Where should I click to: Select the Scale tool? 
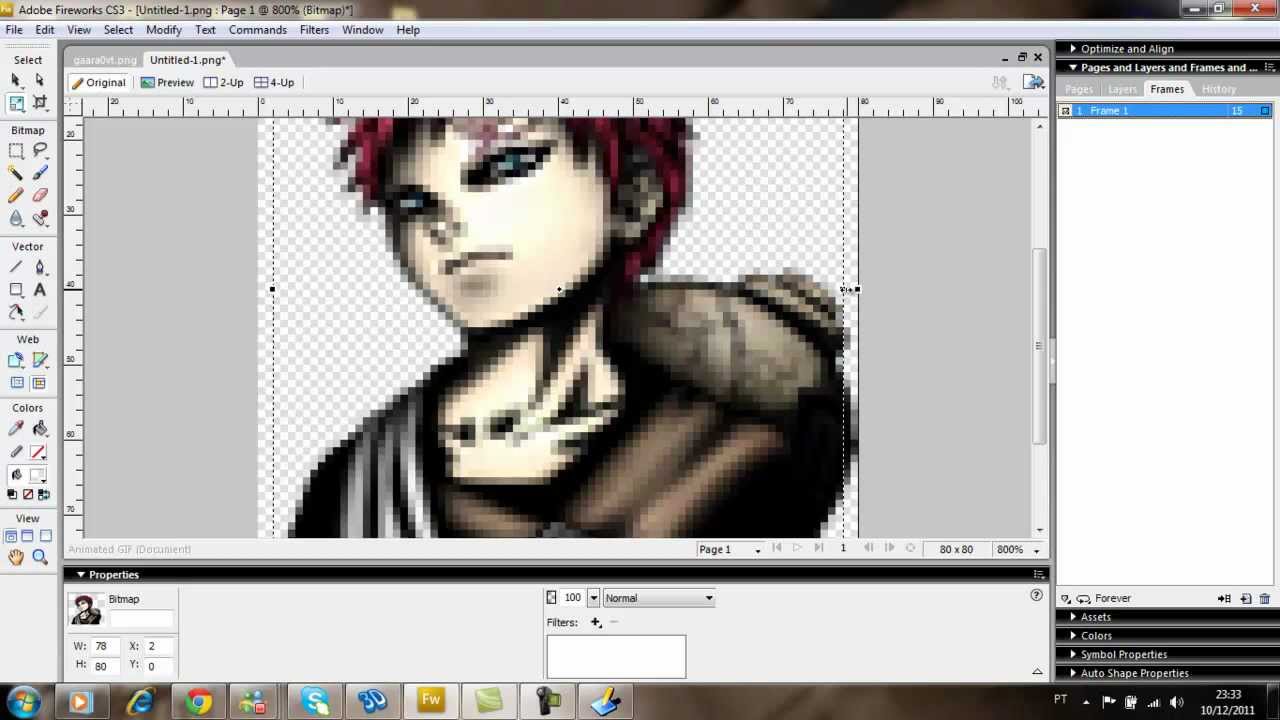click(x=16, y=103)
